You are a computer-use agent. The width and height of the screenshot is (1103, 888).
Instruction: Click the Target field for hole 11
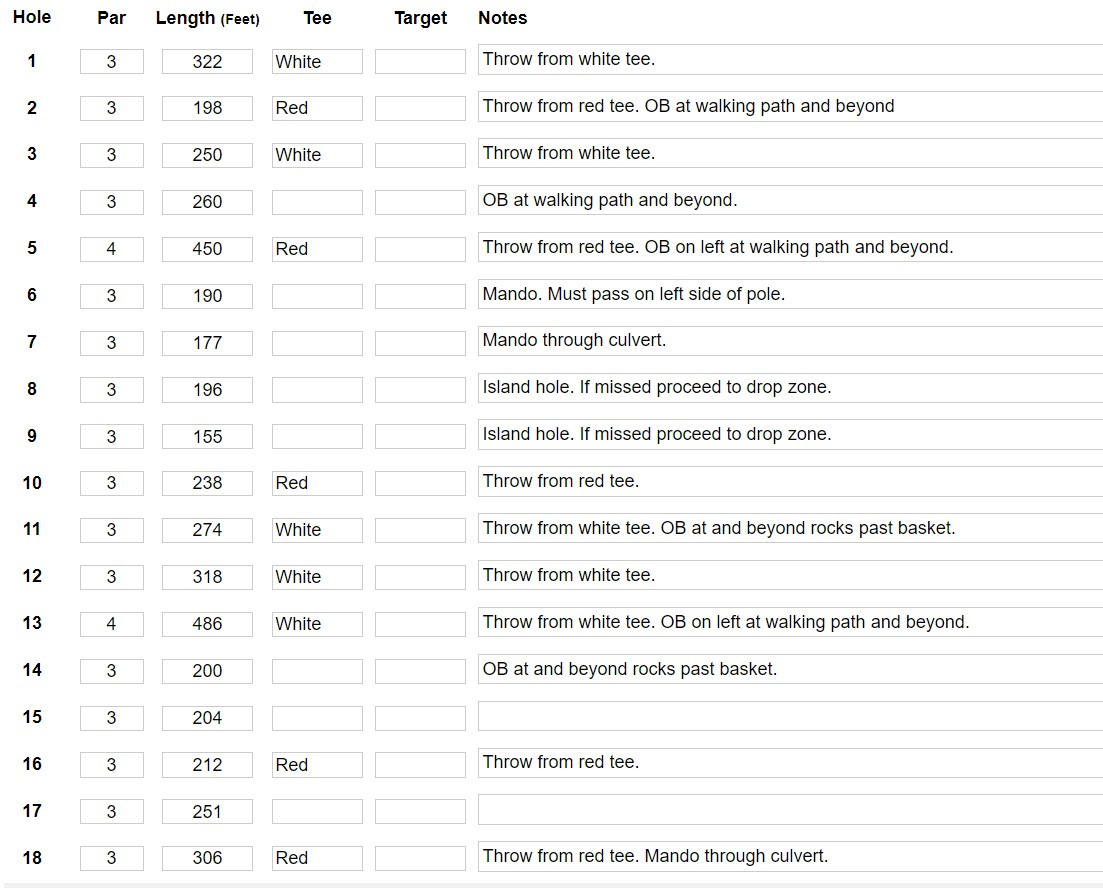tap(420, 530)
